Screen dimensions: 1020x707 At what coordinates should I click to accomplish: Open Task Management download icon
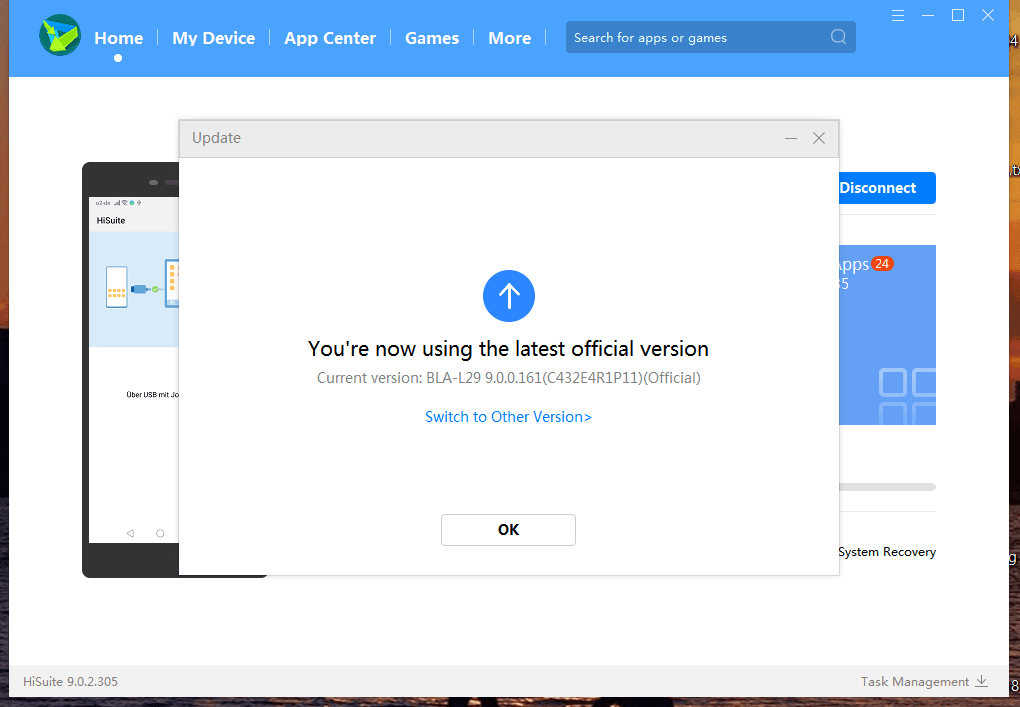click(x=982, y=681)
